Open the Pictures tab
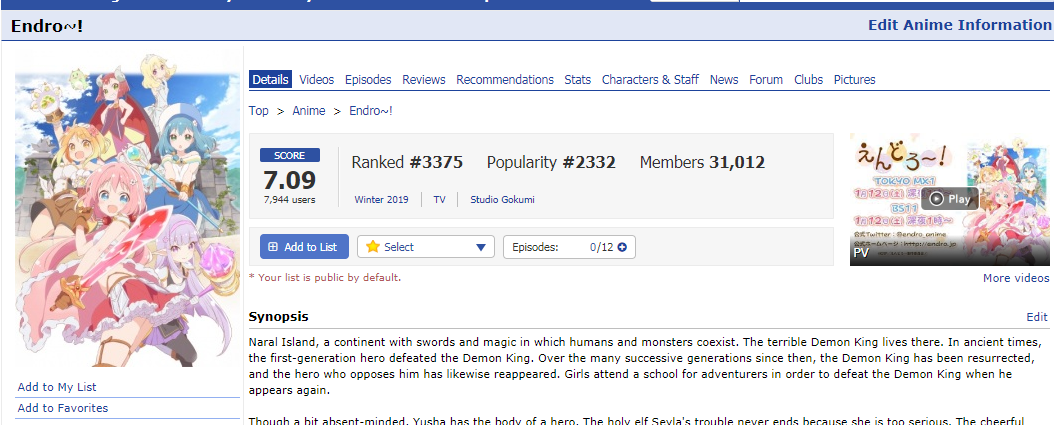The image size is (1054, 425). (854, 79)
